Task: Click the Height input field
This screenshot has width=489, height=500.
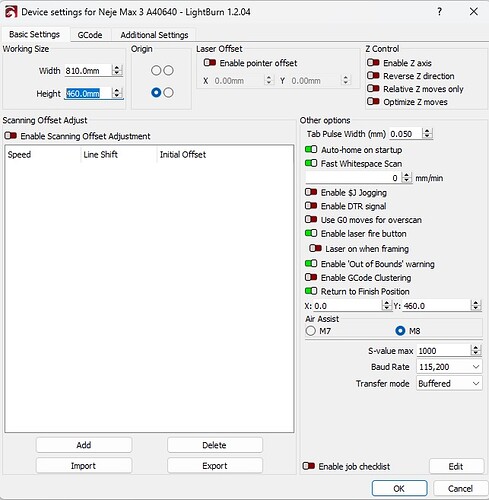Action: [88, 93]
